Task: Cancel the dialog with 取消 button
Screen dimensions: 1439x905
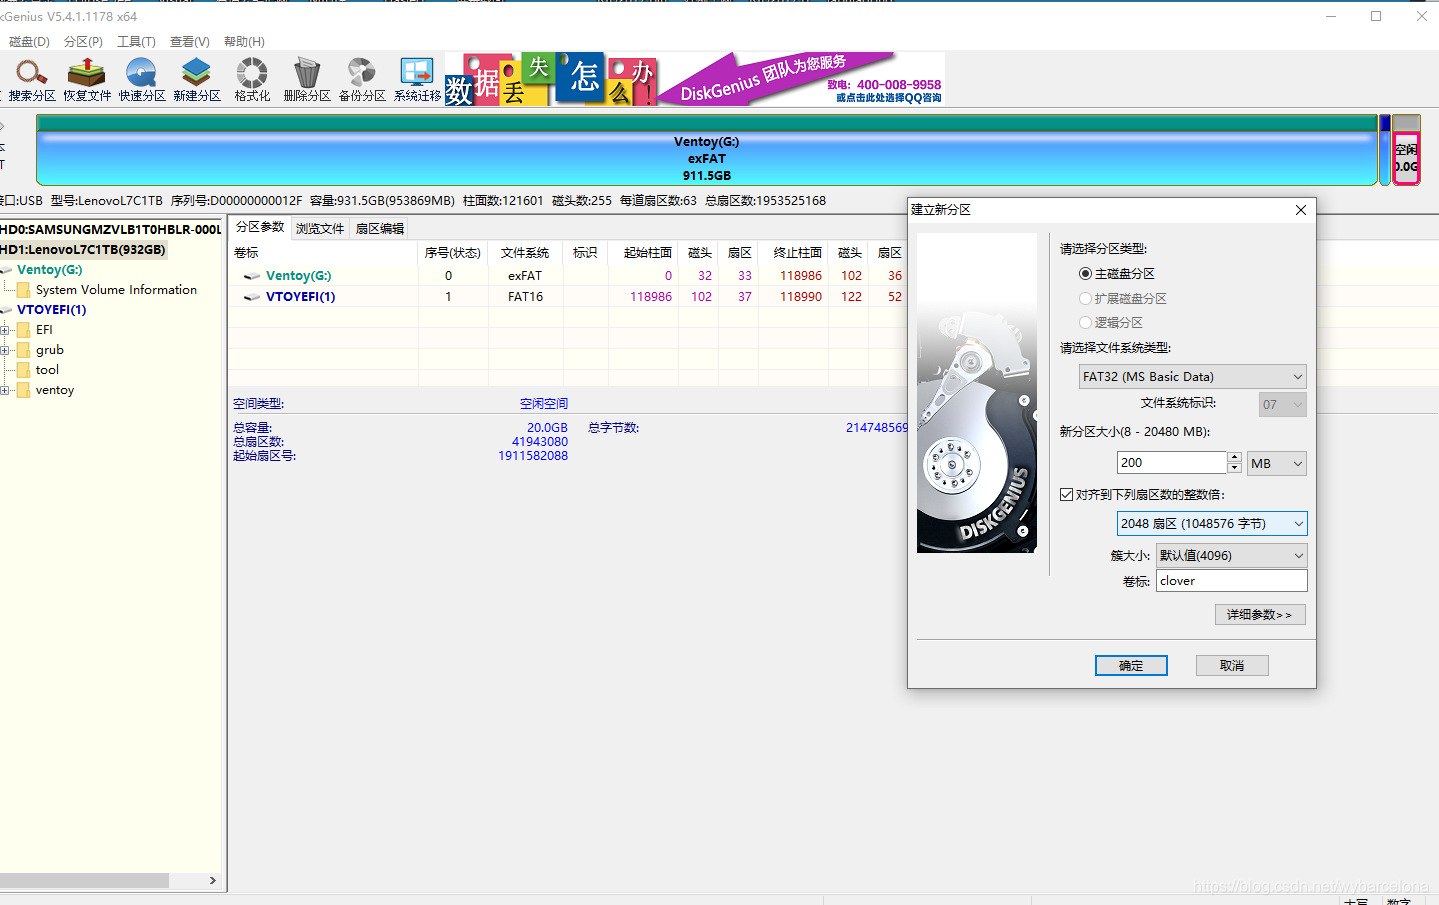Action: click(1232, 666)
